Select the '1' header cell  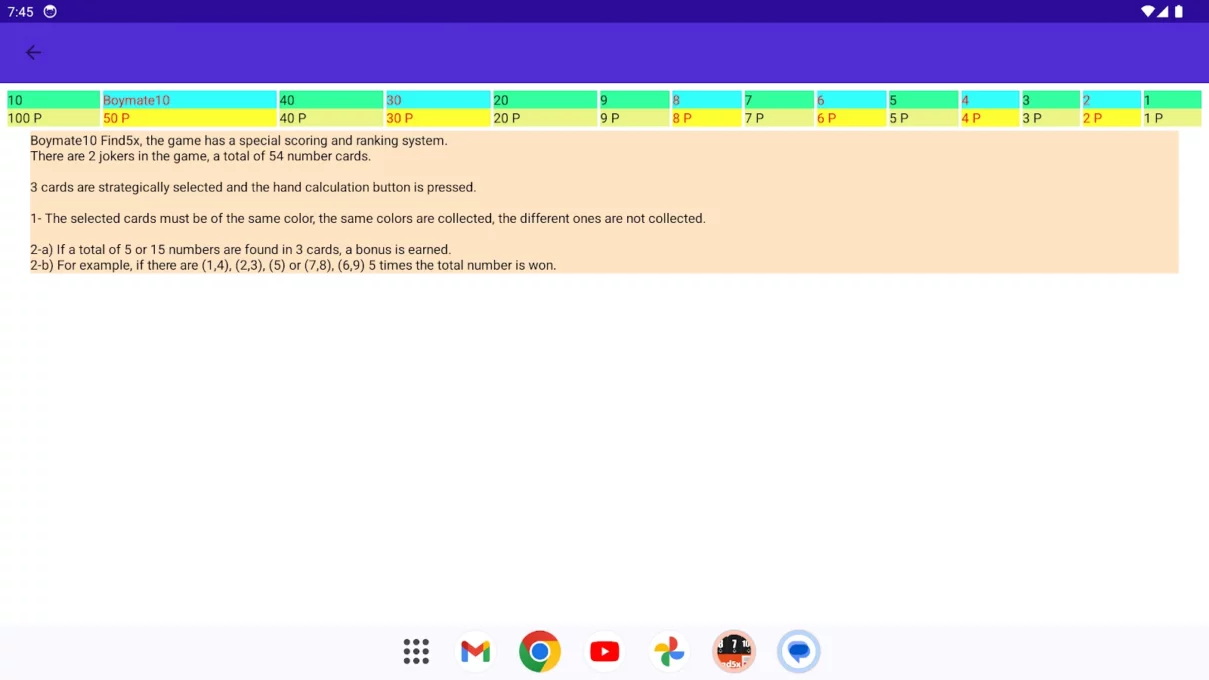point(1172,100)
